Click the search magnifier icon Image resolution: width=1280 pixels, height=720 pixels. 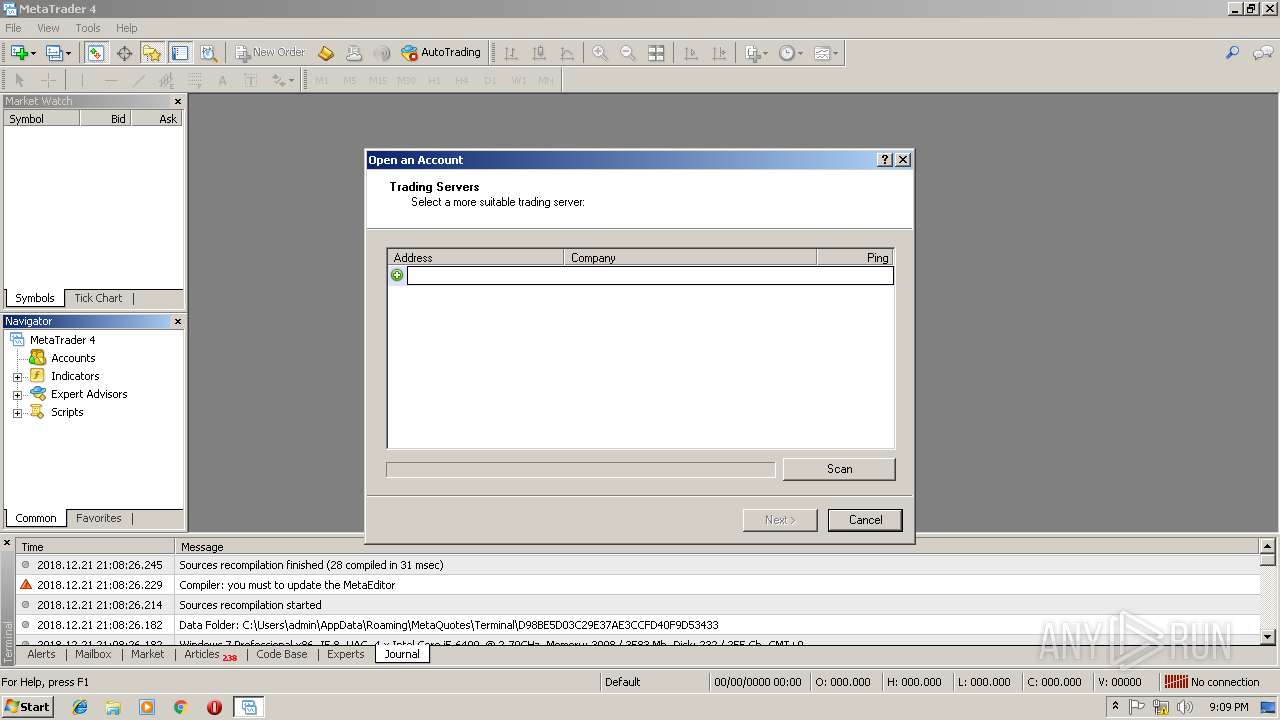pos(1232,53)
